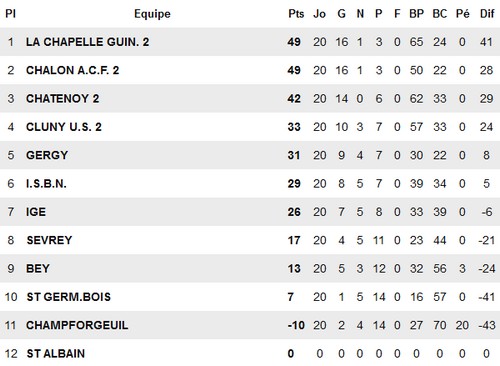This screenshot has height=366, width=500.
Task: Click the Pts column header
Action: coord(296,14)
